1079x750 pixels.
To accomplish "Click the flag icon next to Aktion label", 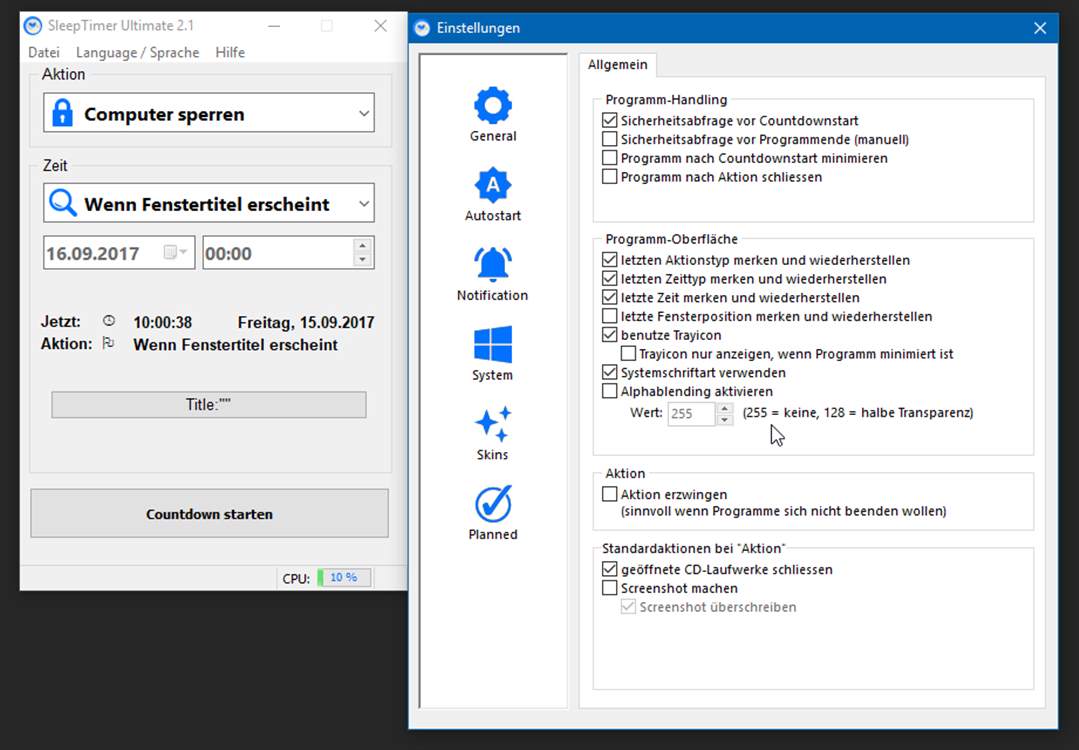I will pyautogui.click(x=108, y=343).
